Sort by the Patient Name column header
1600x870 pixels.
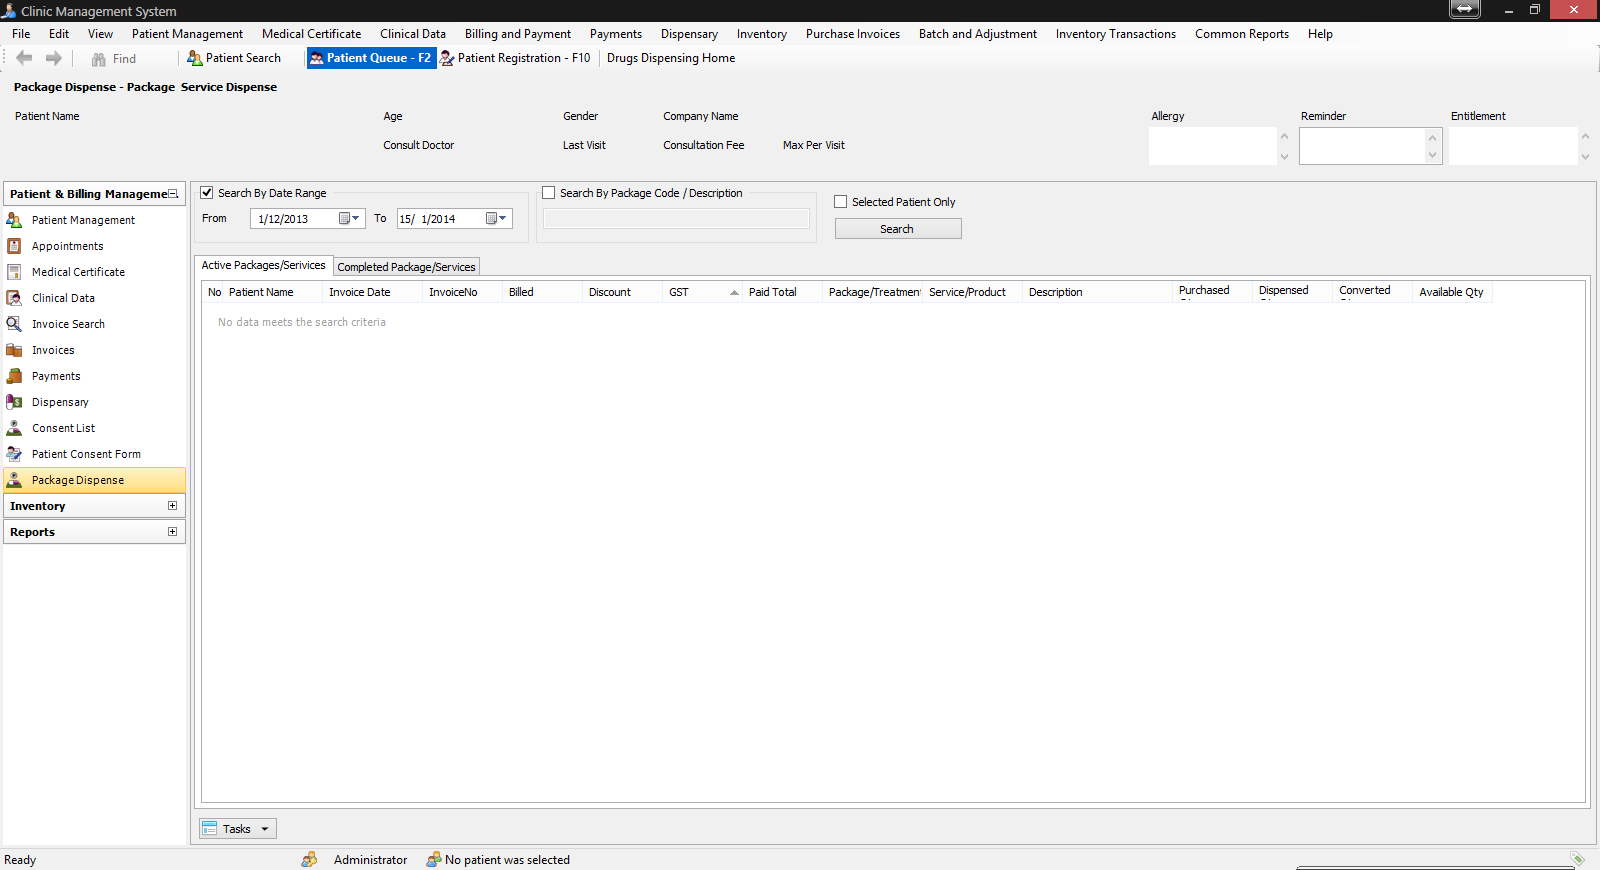(x=273, y=292)
